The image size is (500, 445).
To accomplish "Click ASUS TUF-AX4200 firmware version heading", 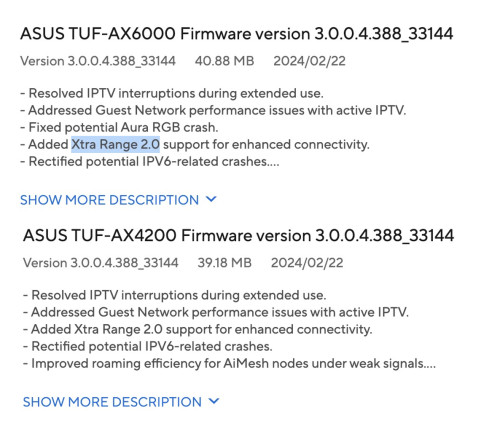I will pos(238,236).
